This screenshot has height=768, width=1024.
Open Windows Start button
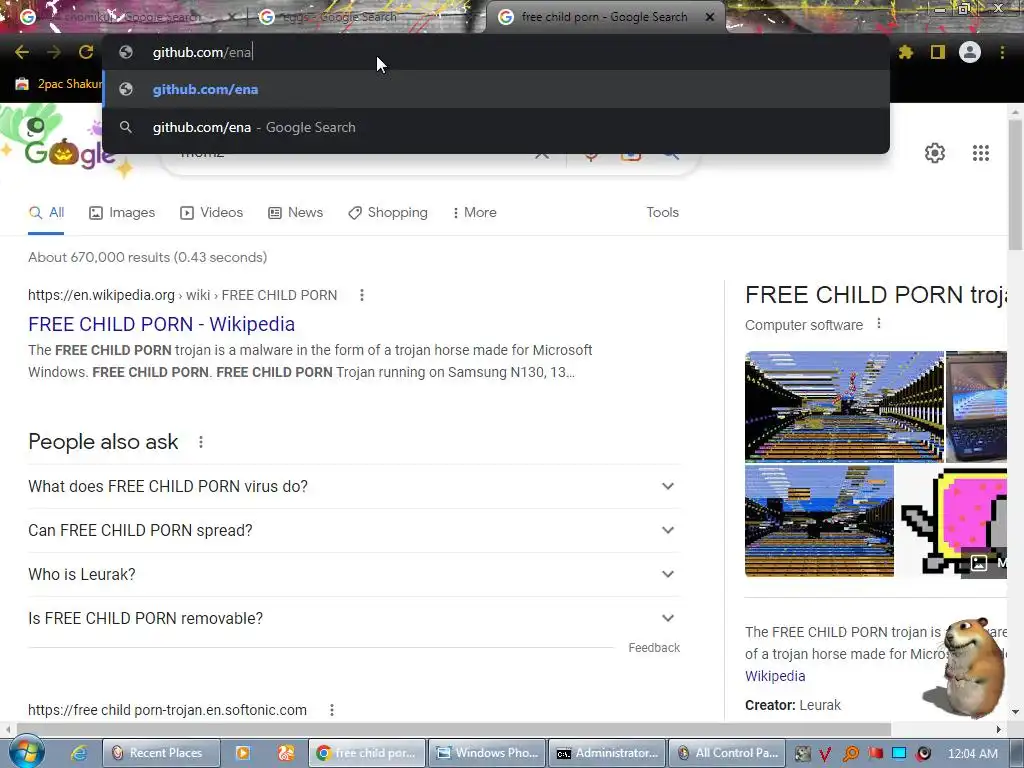pyautogui.click(x=26, y=752)
